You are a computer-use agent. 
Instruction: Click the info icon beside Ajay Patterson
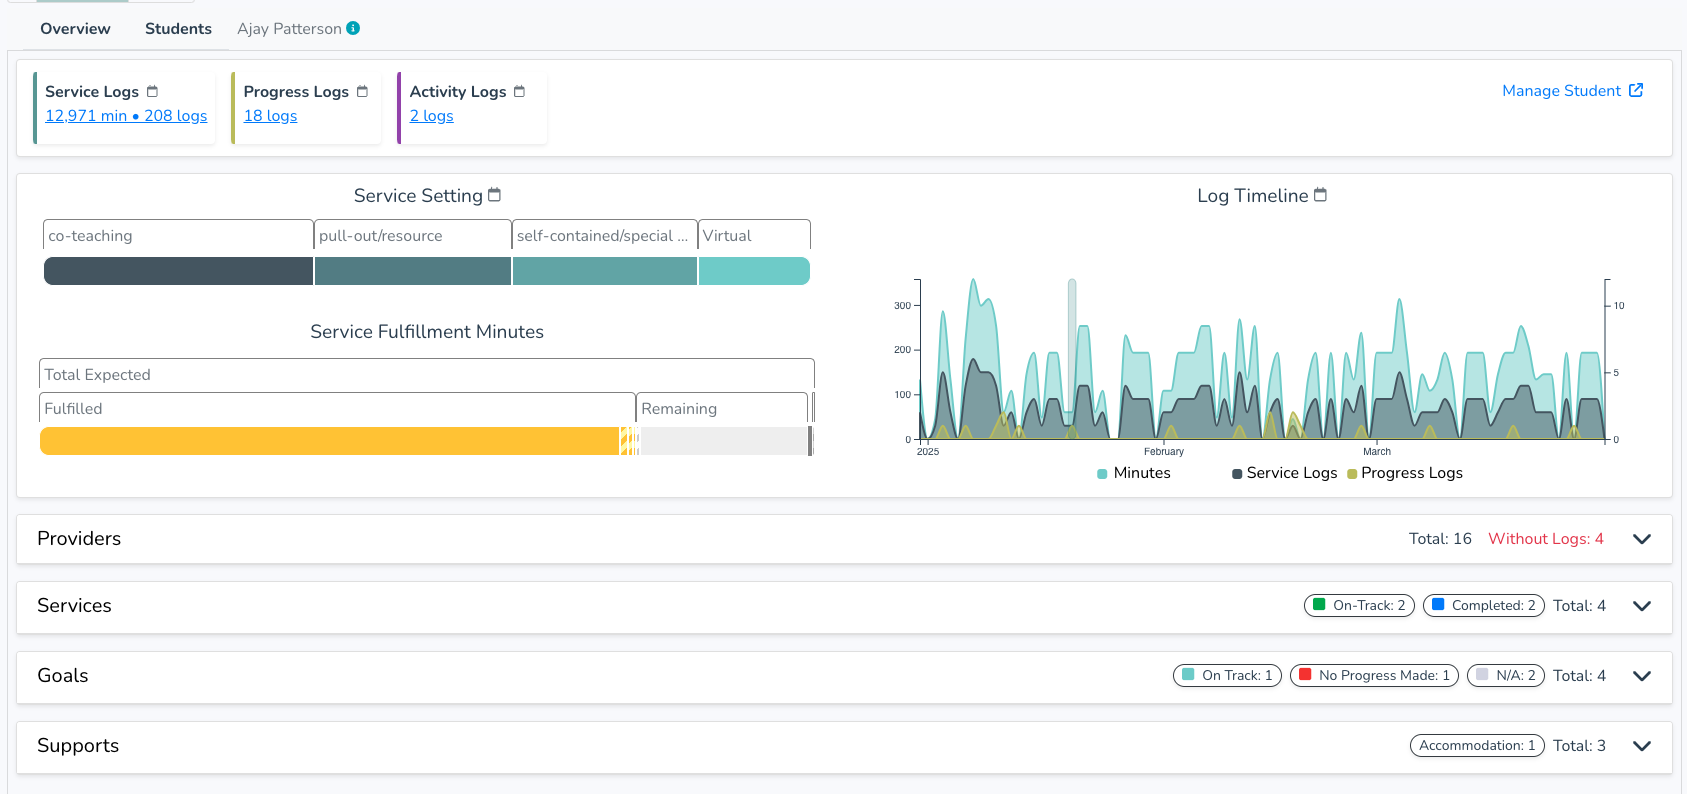pos(353,28)
